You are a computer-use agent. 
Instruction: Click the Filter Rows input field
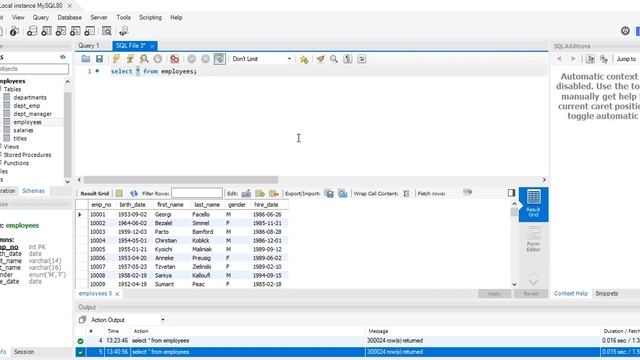[197, 193]
